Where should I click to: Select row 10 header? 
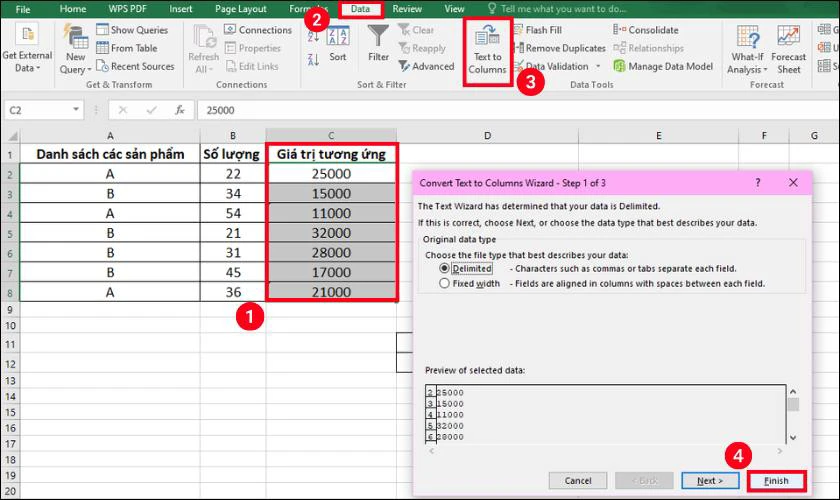(x=10, y=326)
